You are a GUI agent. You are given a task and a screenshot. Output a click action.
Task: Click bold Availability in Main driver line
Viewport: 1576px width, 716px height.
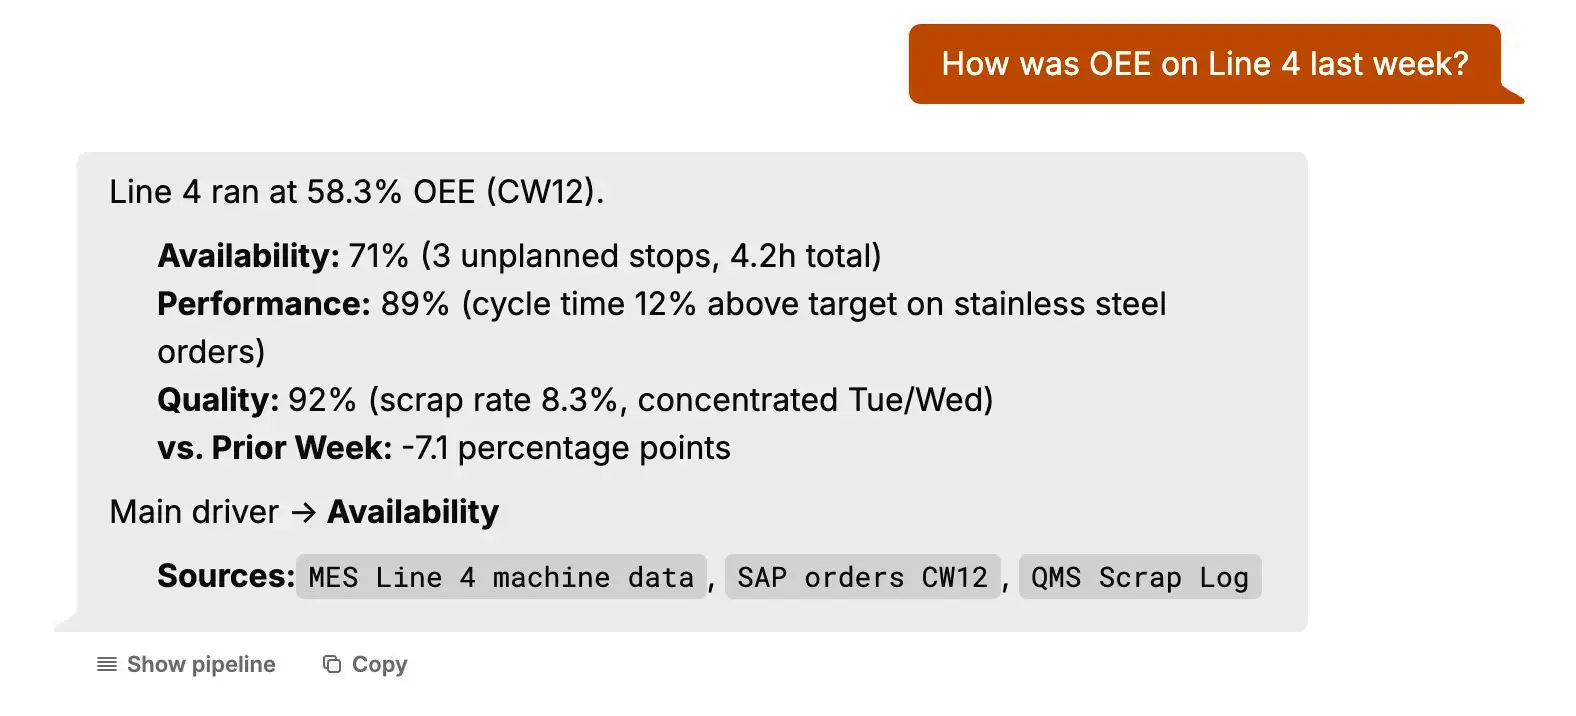(413, 512)
